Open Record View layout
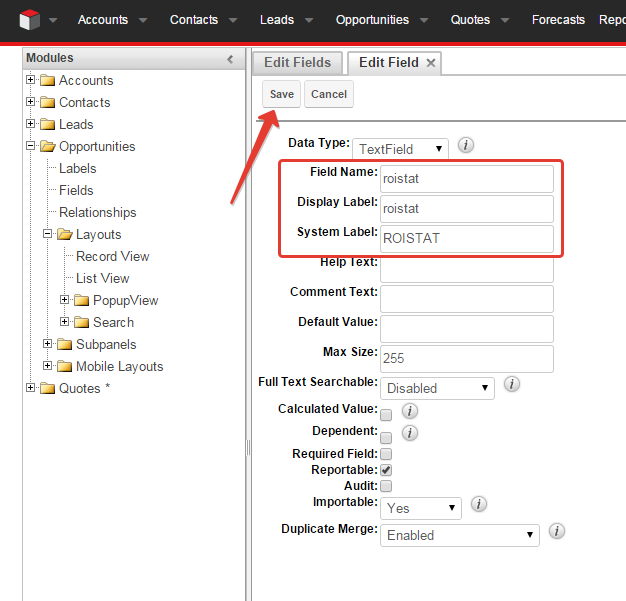 pos(113,256)
